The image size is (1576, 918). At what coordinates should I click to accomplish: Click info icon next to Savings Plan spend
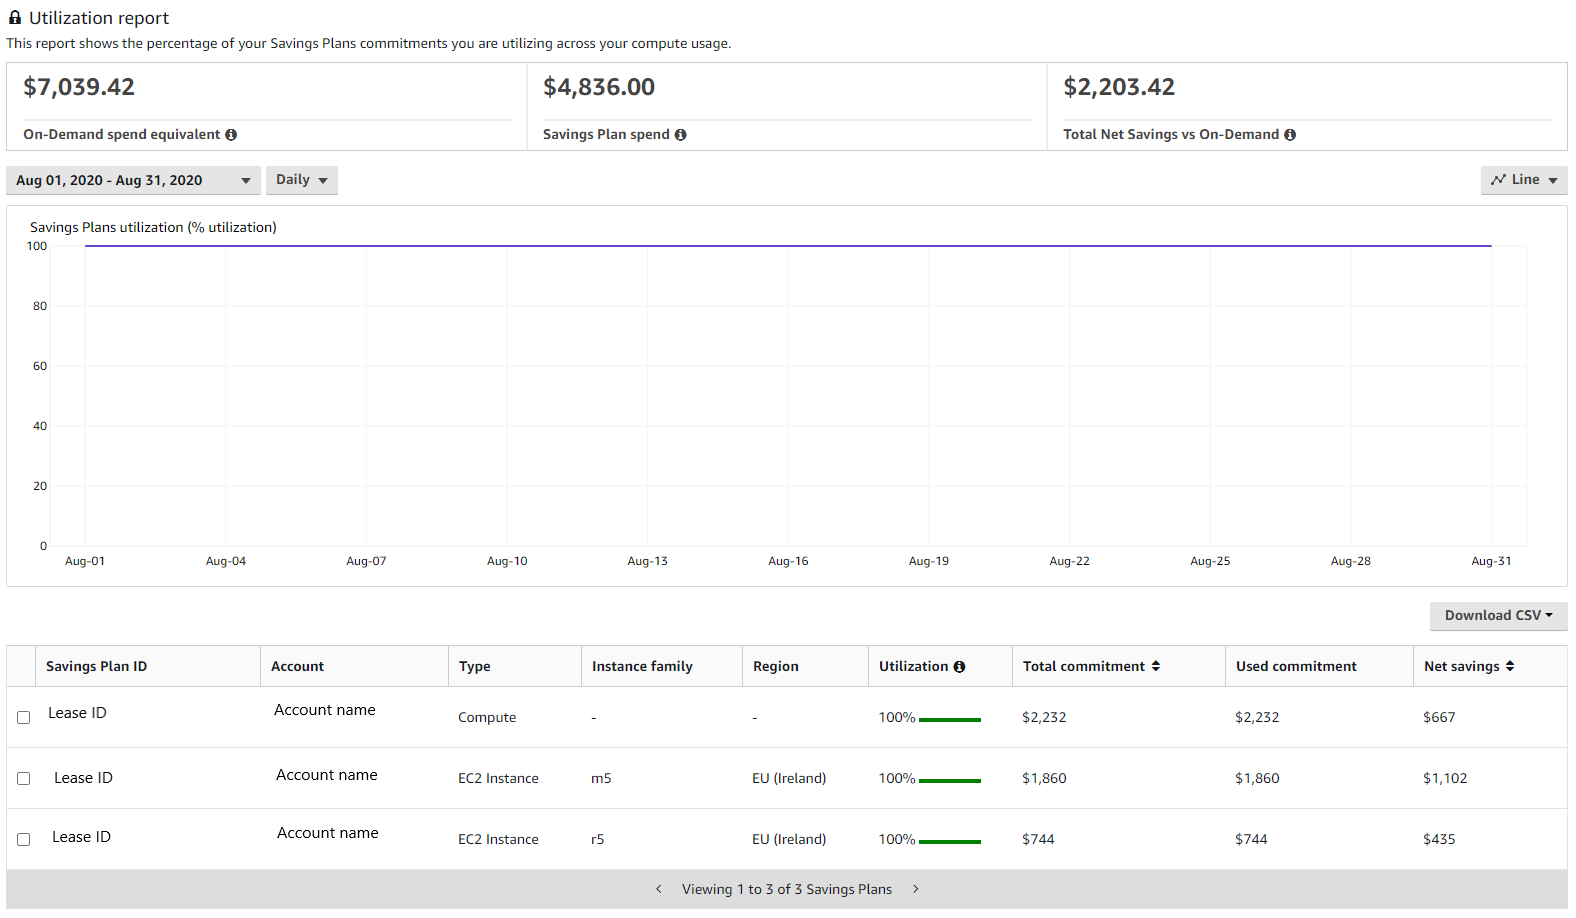tap(680, 135)
